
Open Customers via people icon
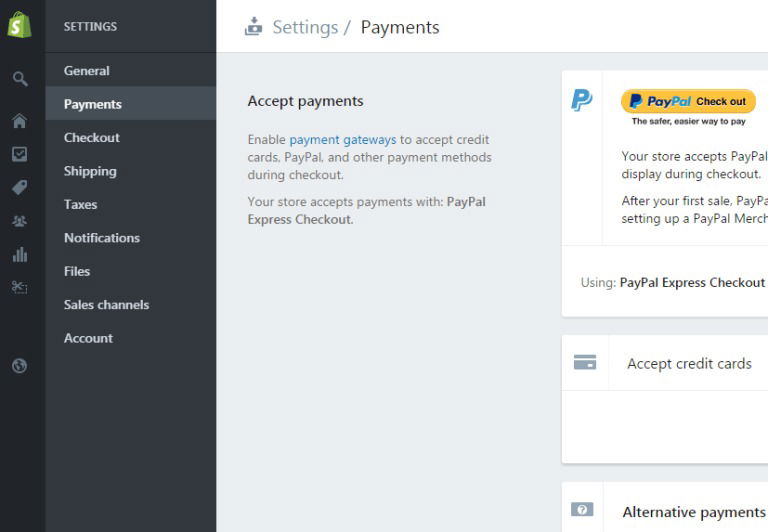click(20, 221)
